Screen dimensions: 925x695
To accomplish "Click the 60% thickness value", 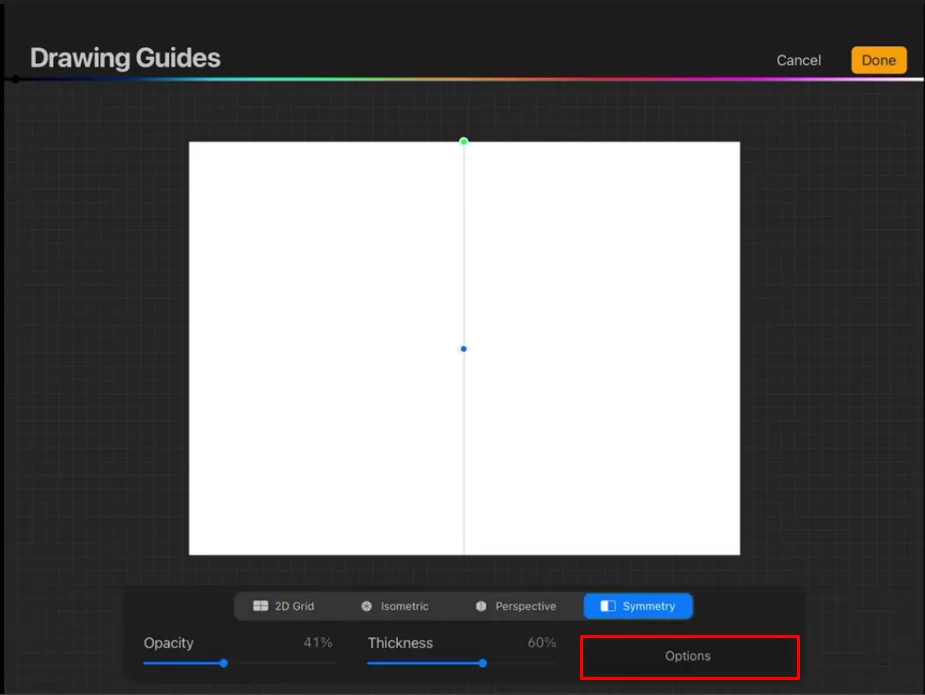I will (542, 642).
